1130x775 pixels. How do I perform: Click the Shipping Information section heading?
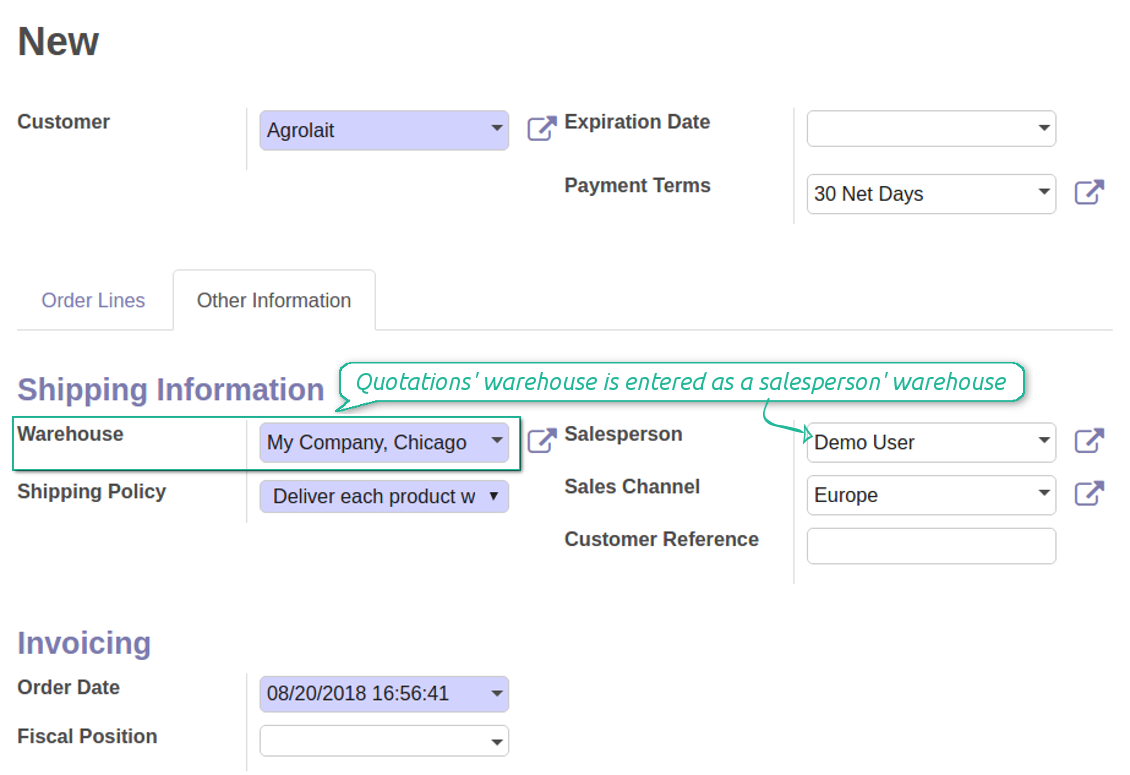[x=171, y=390]
